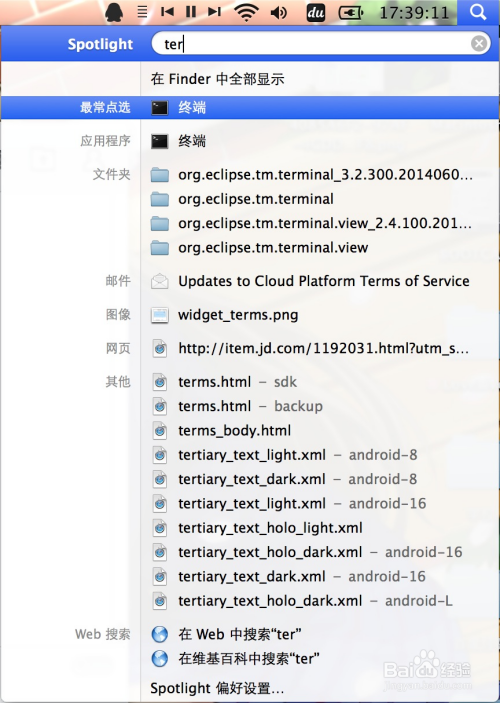Skip to next track in menu bar
The image size is (500, 703).
pyautogui.click(x=214, y=12)
